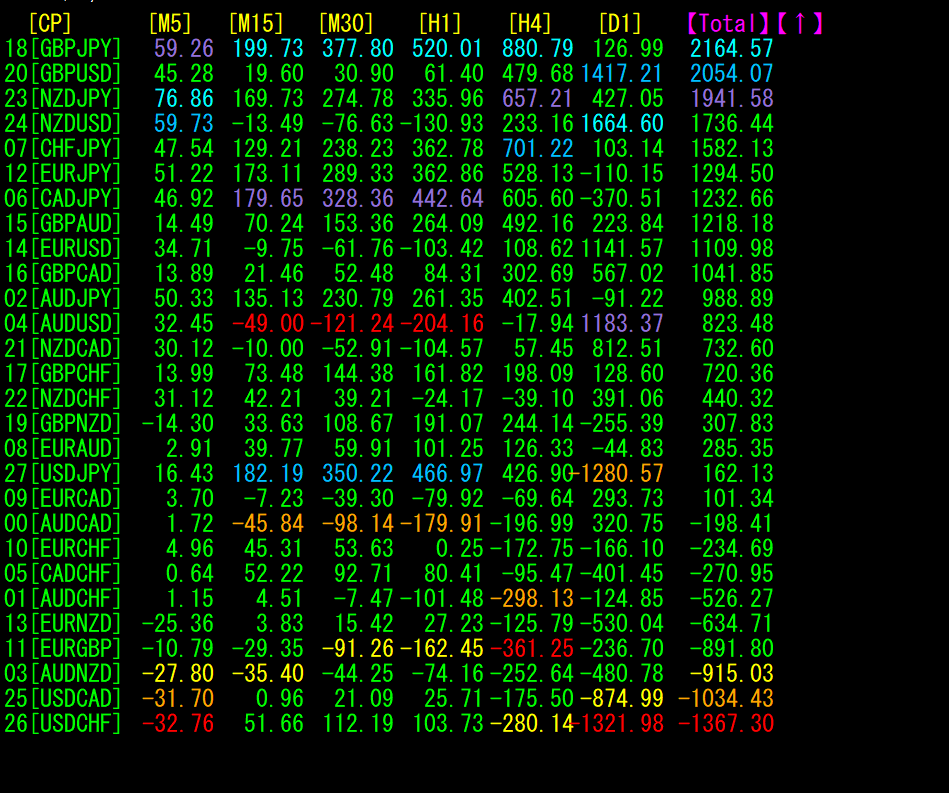
Task: Select the 03[AUDNZD] row label
Action: coord(63,673)
